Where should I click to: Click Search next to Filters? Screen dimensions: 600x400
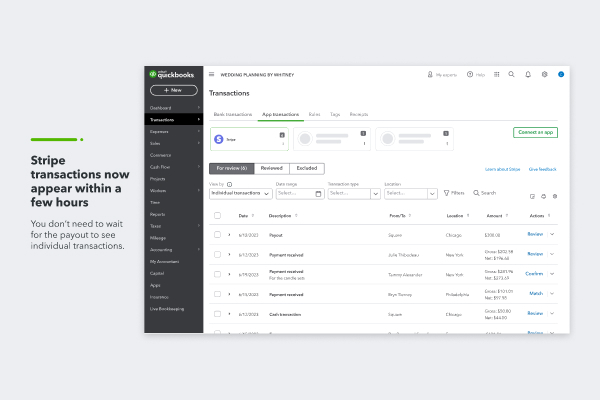click(484, 193)
